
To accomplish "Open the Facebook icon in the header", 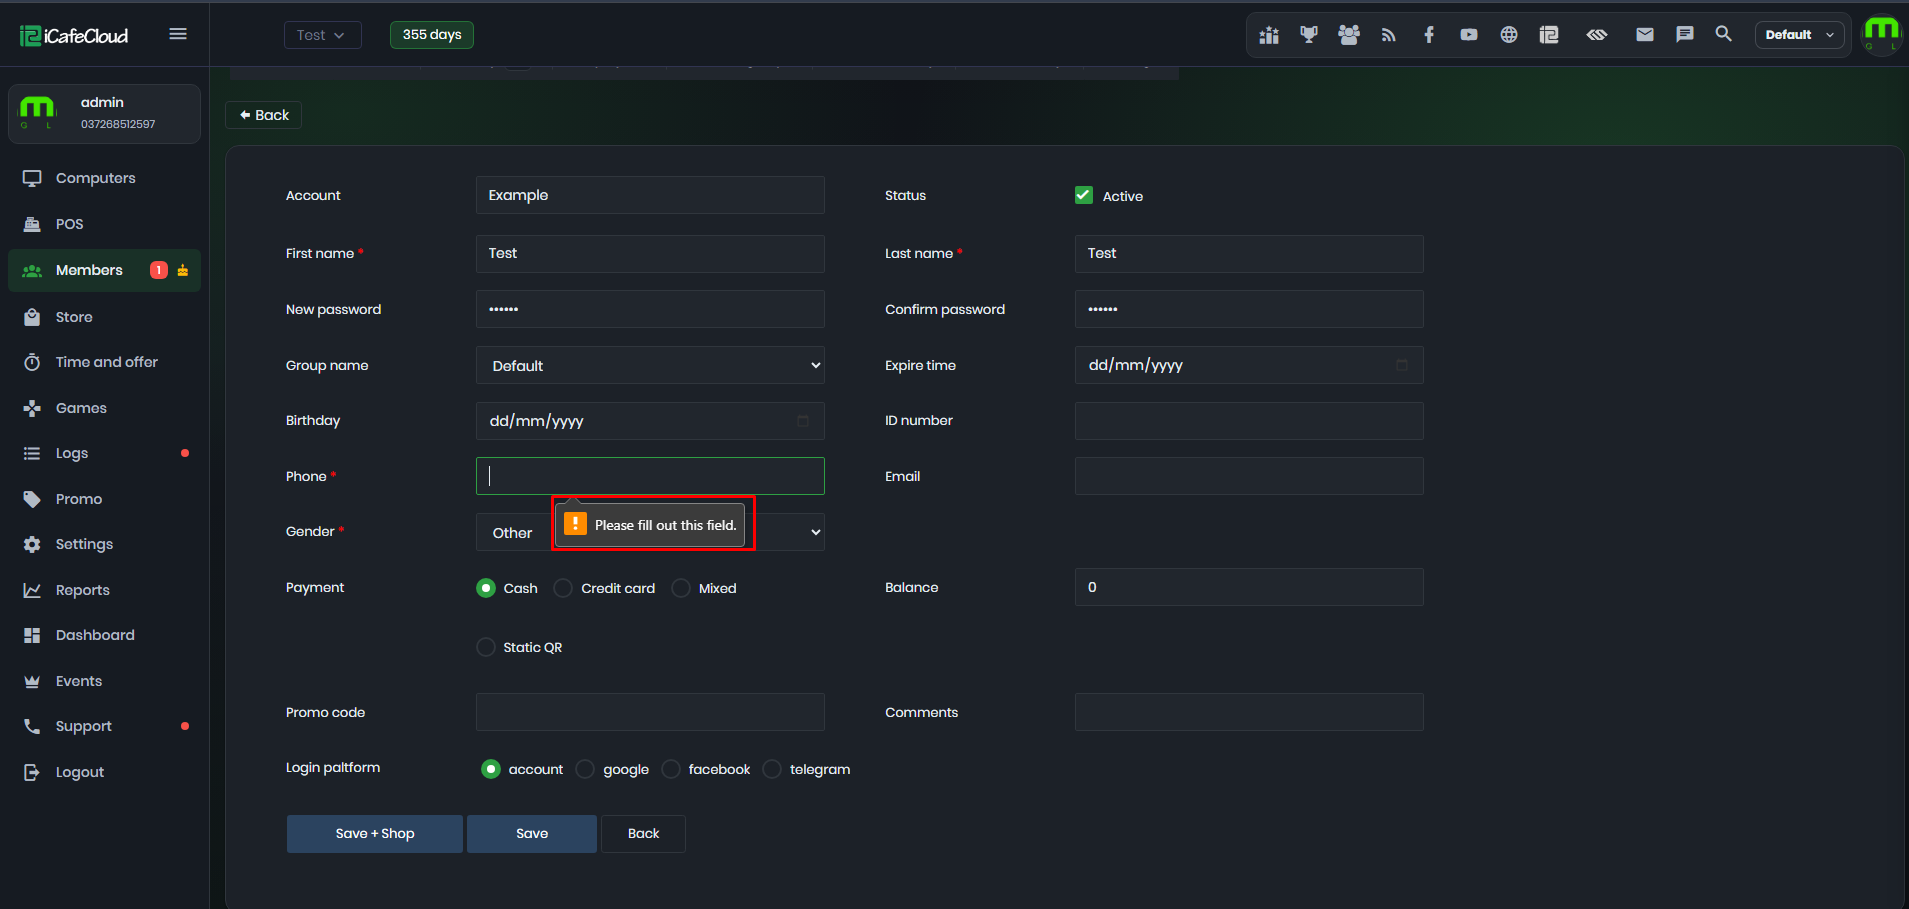I will pyautogui.click(x=1429, y=35).
